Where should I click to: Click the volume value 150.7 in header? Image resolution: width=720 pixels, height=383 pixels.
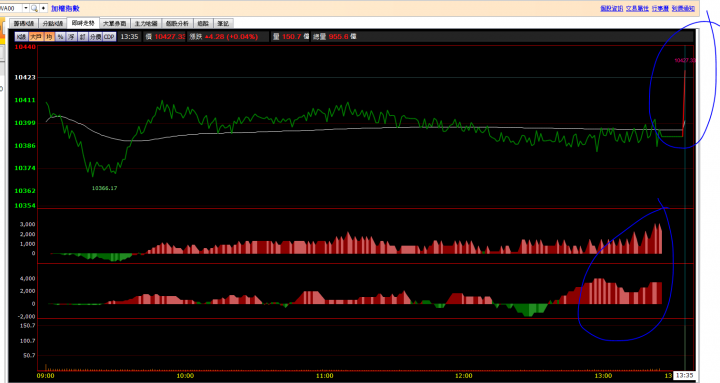pos(292,37)
